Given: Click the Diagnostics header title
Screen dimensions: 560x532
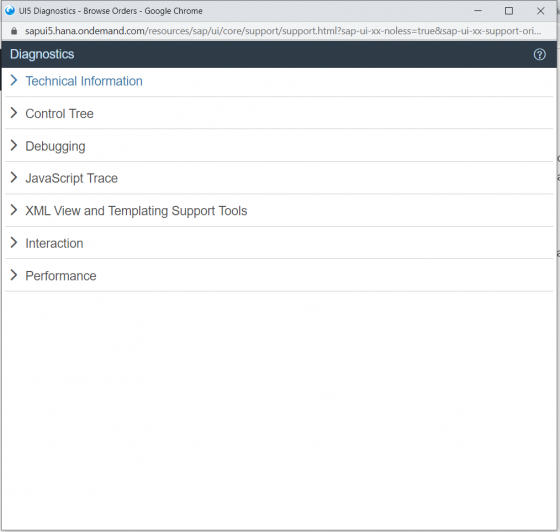Looking at the screenshot, I should pyautogui.click(x=42, y=54).
